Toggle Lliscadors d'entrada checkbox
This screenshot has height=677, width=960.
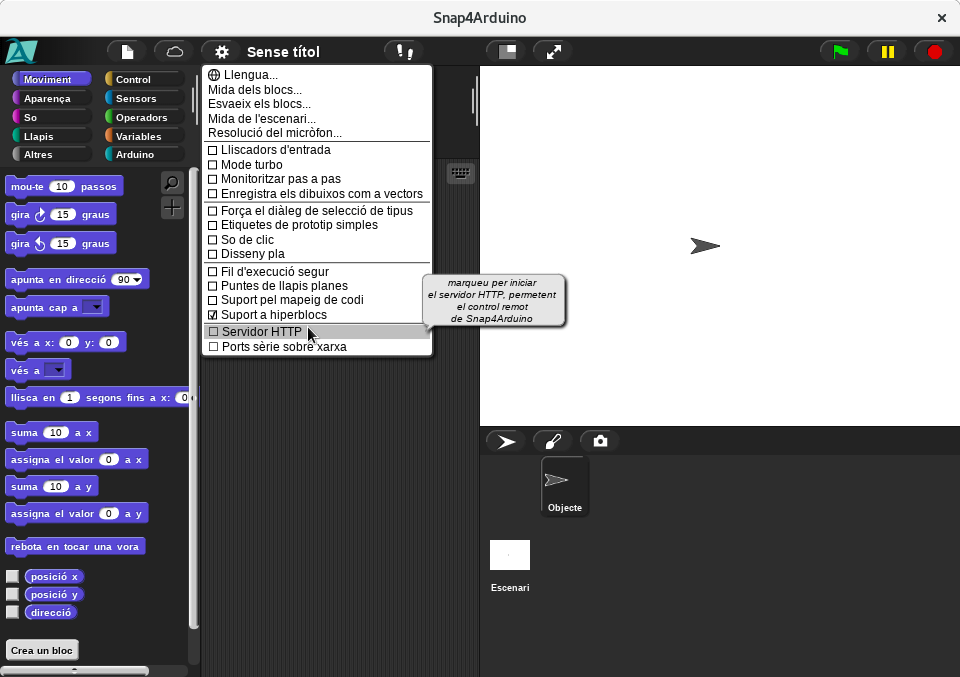[213, 150]
